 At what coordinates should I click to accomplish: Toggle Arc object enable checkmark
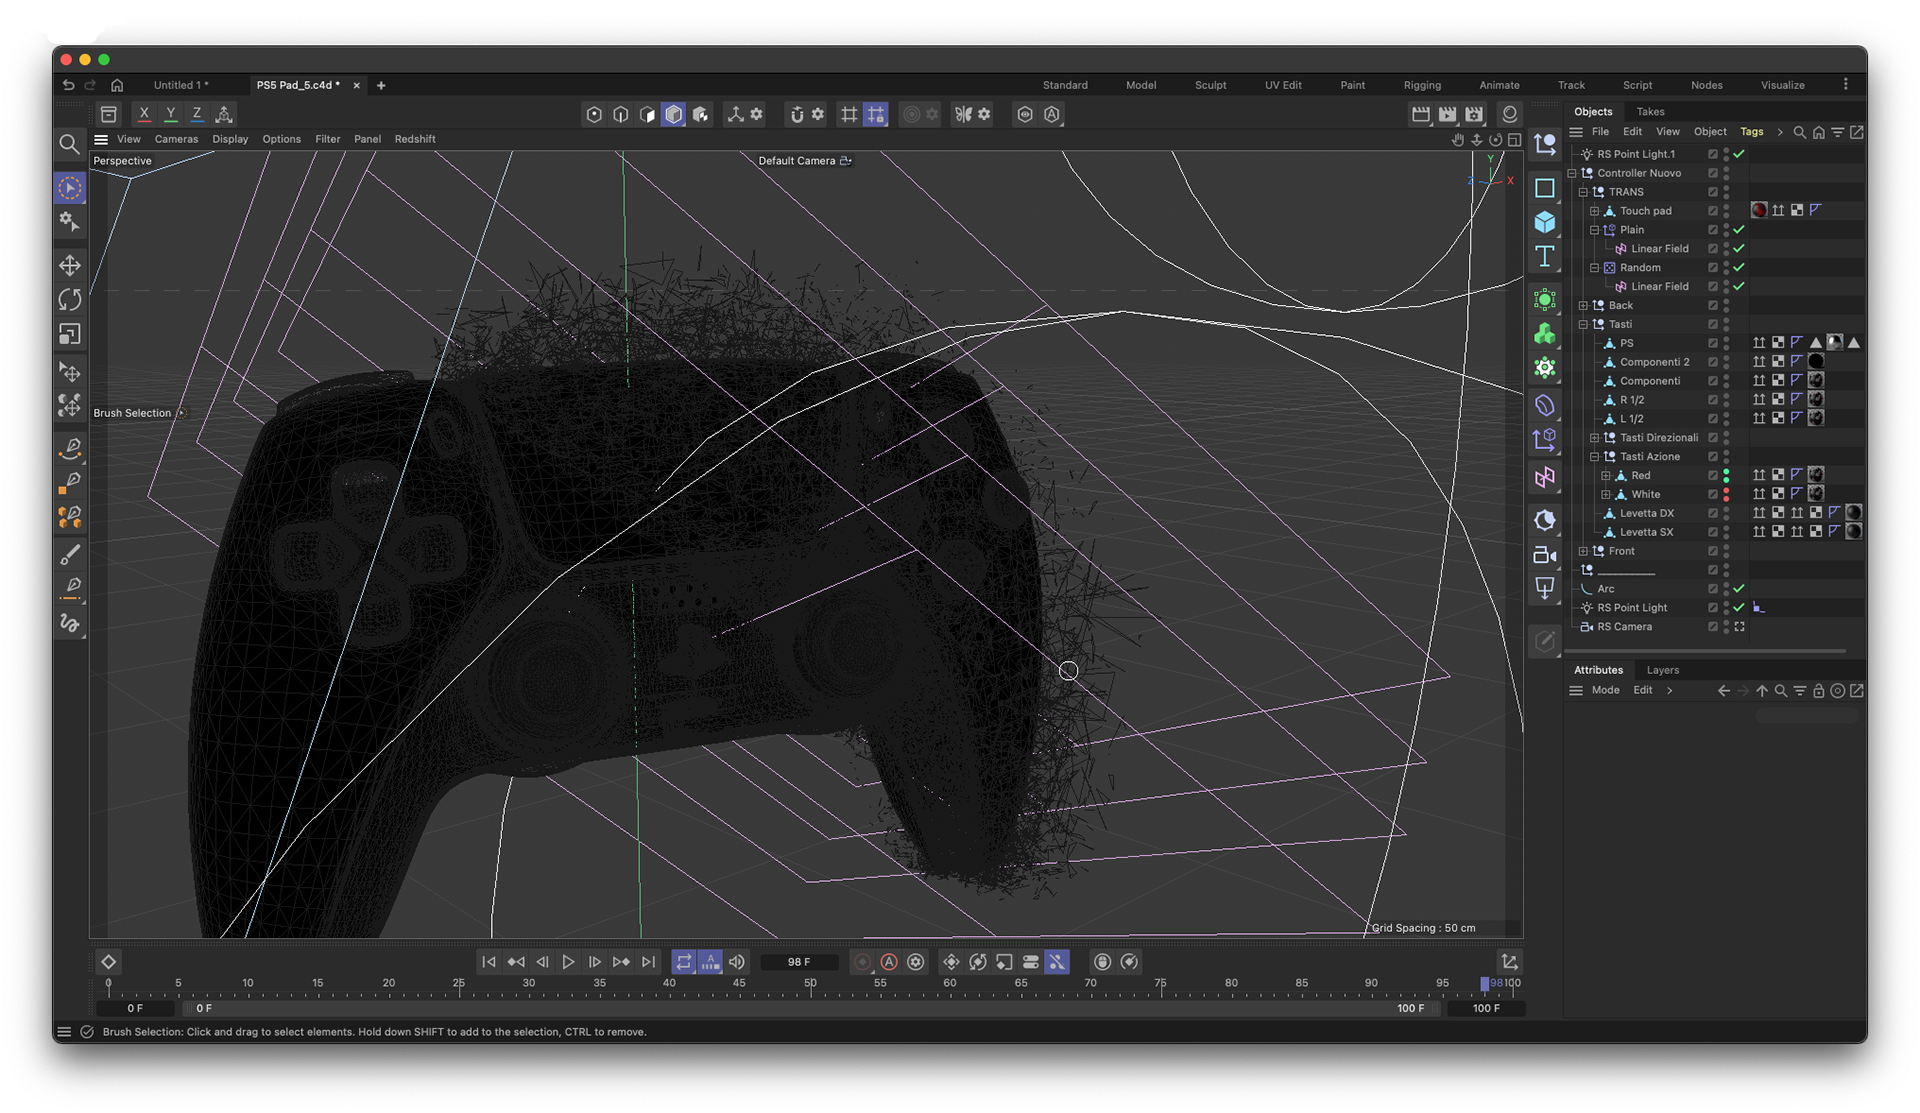click(1739, 589)
